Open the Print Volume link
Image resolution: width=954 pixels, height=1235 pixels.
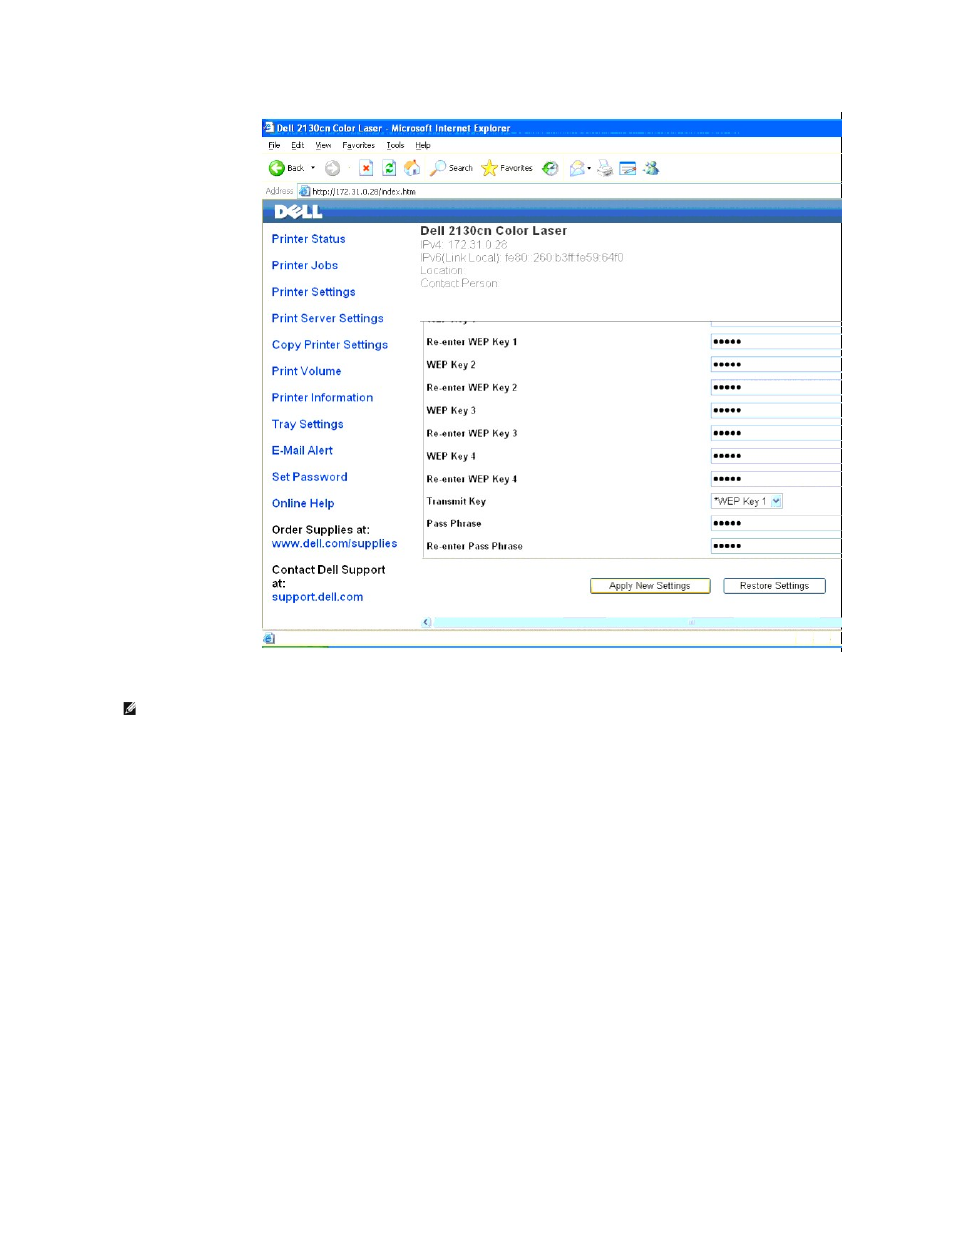tap(306, 371)
